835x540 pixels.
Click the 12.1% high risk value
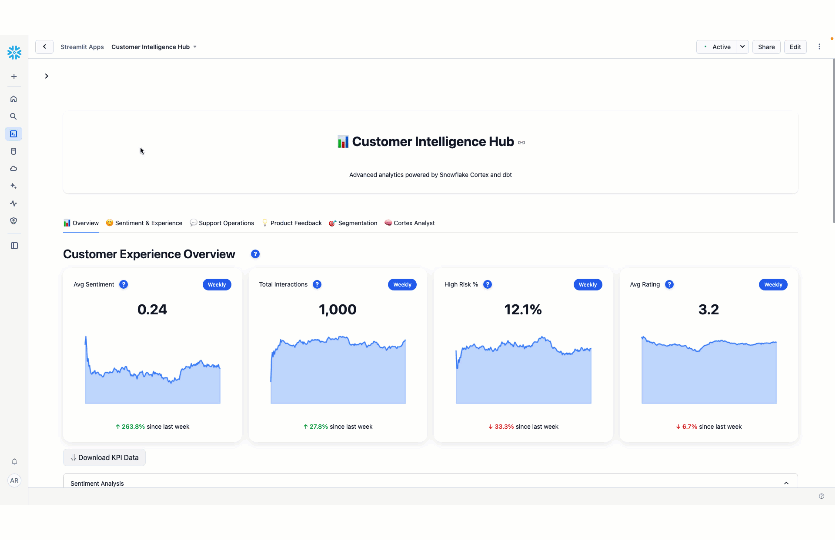pyautogui.click(x=523, y=309)
